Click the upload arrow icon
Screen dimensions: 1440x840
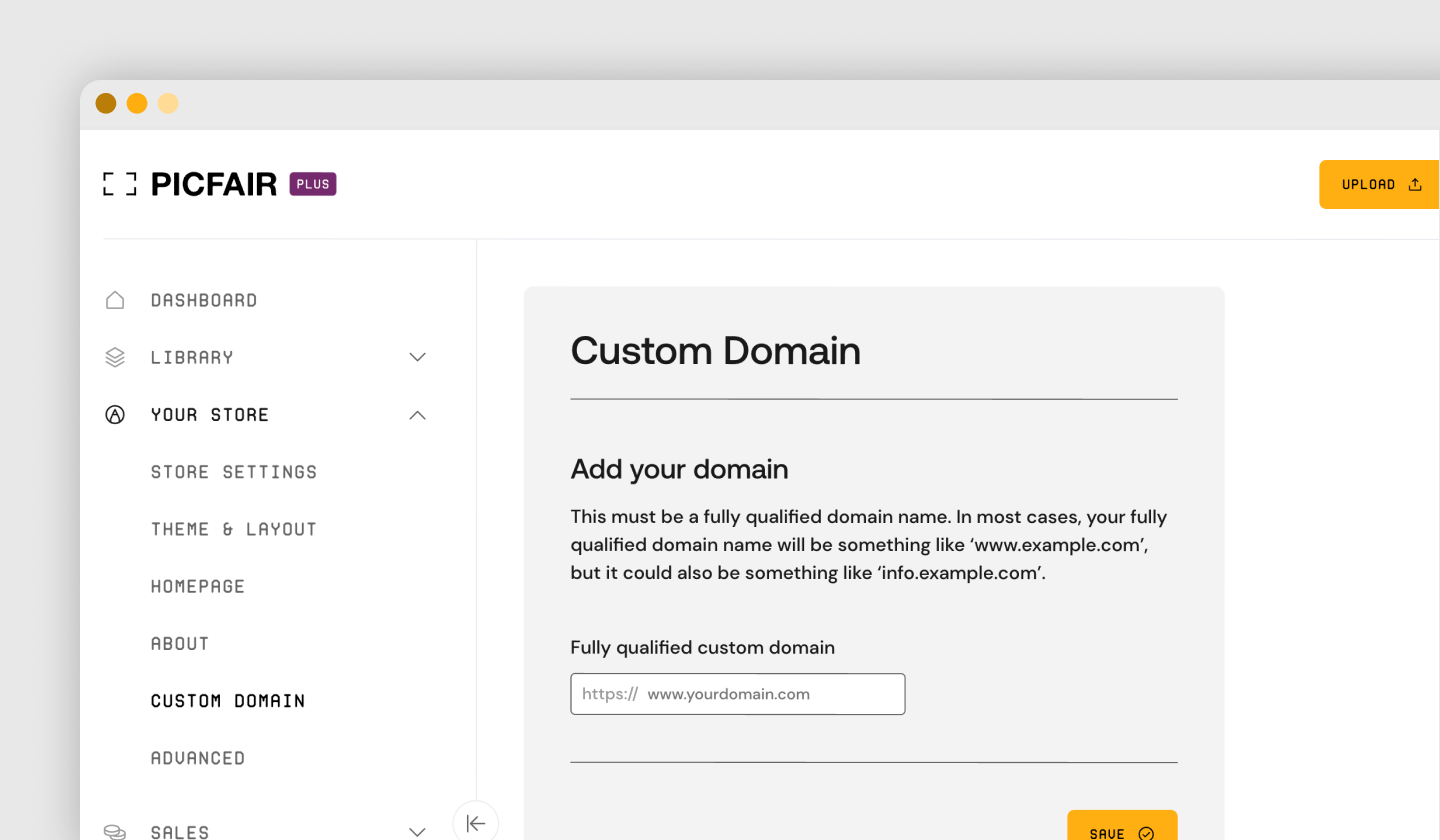[x=1415, y=184]
